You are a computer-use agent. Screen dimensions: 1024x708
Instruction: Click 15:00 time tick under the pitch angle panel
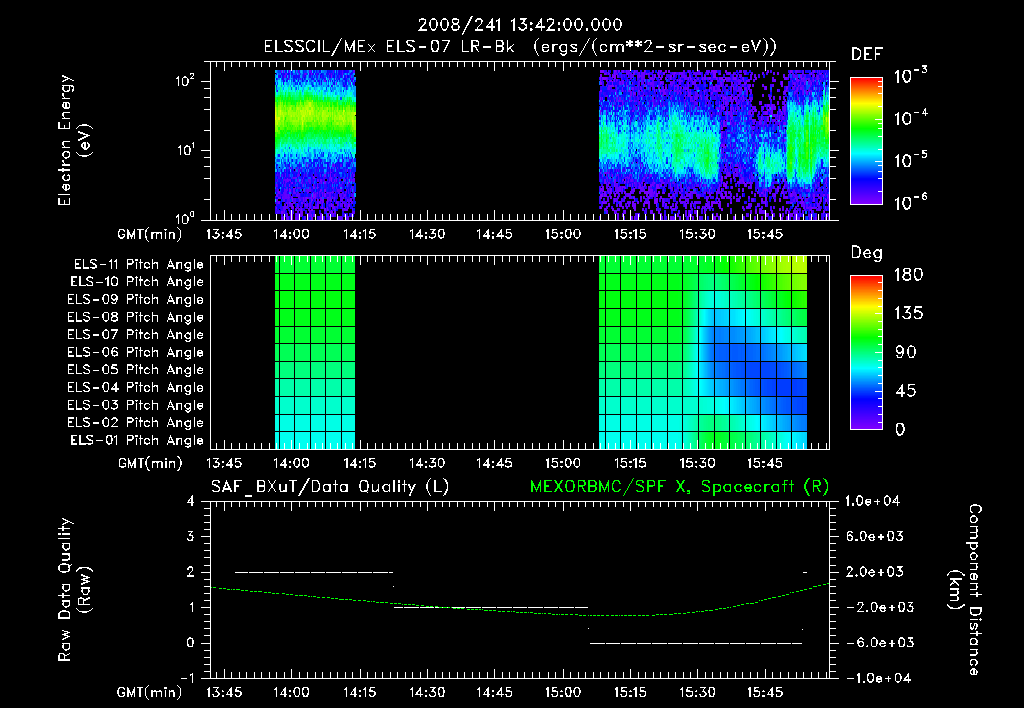pos(563,464)
